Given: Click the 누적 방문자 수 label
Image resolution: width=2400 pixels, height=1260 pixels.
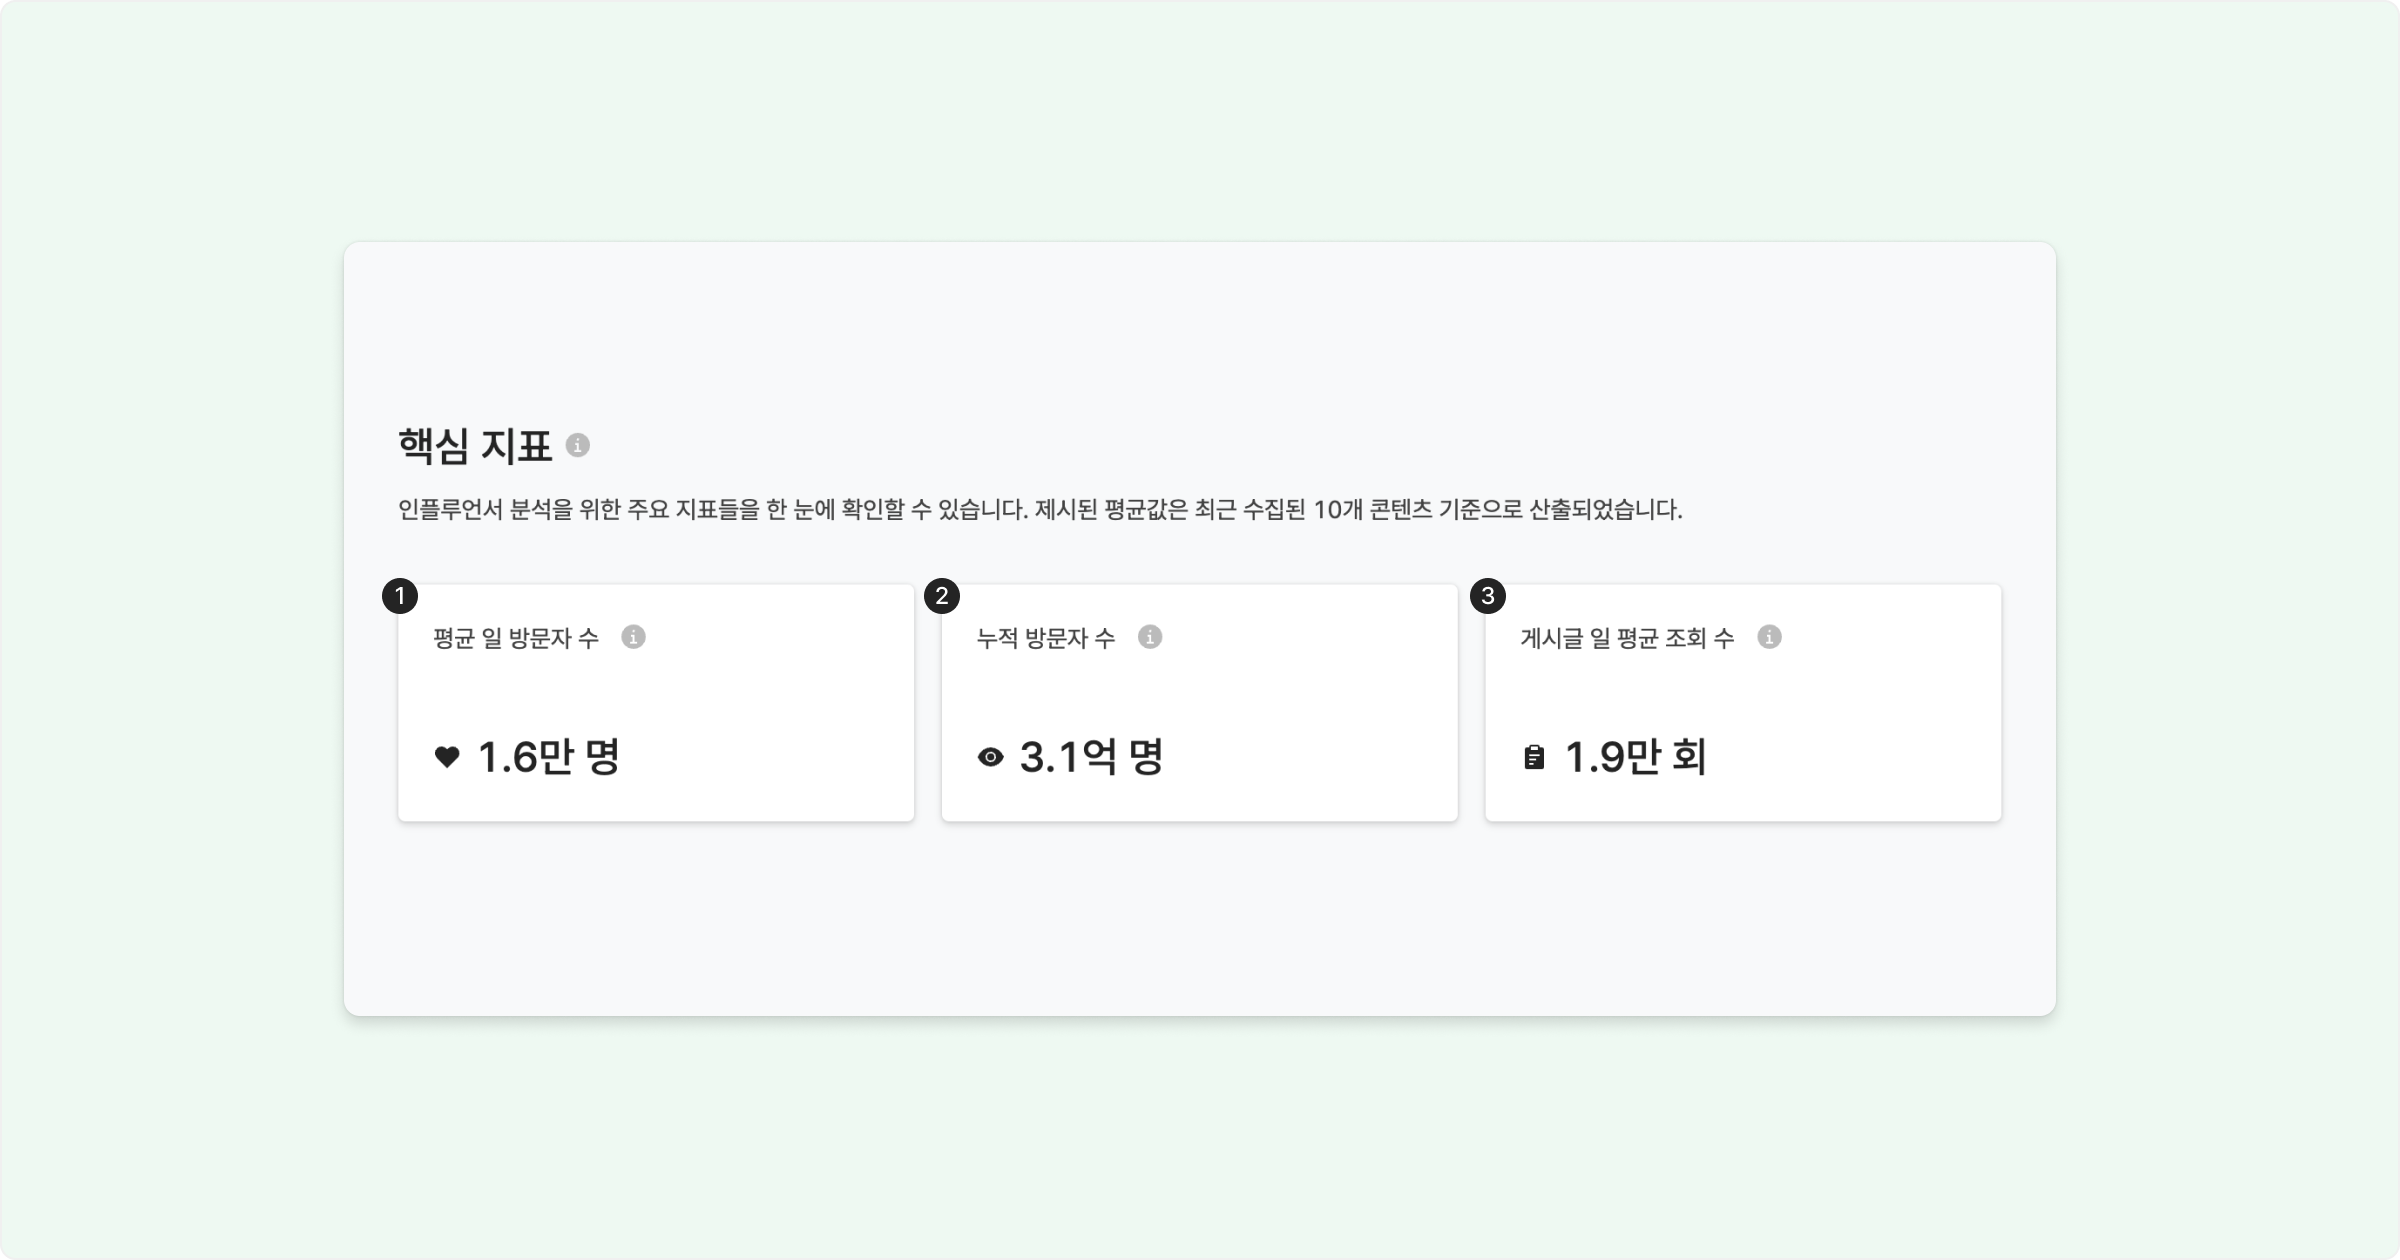Looking at the screenshot, I should [1045, 638].
